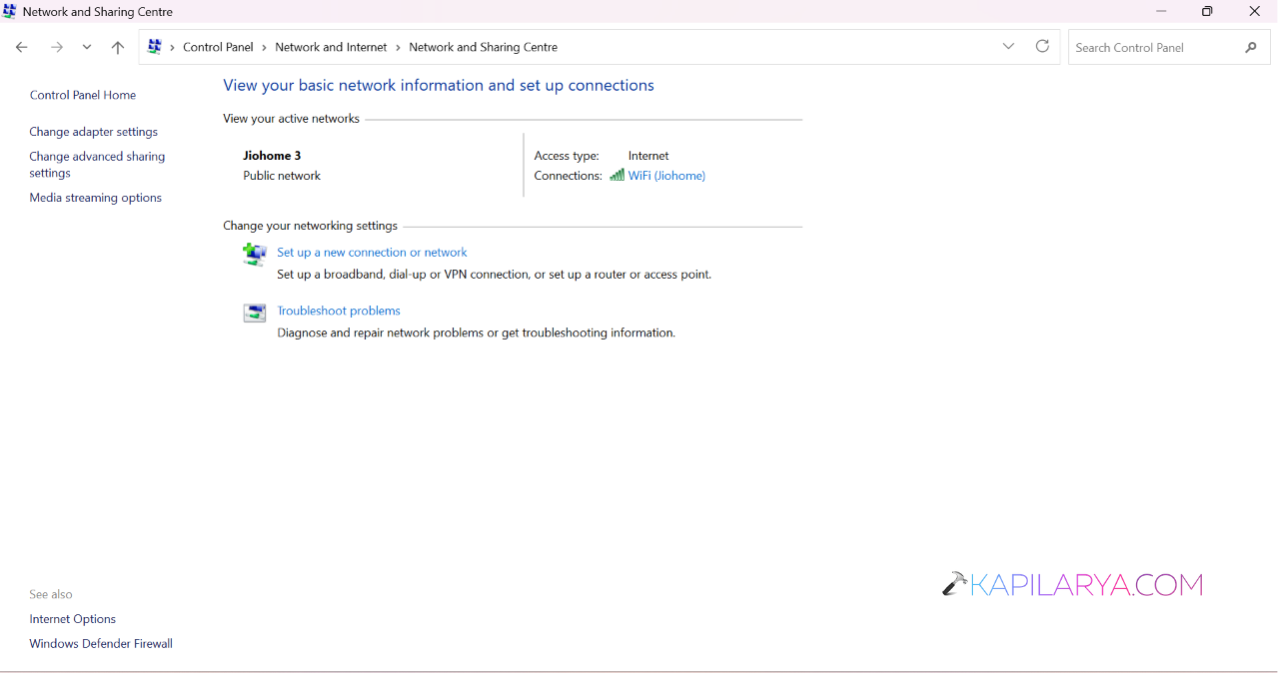The width and height of the screenshot is (1280, 673).
Task: Click the new connection setup icon
Action: click(x=255, y=254)
